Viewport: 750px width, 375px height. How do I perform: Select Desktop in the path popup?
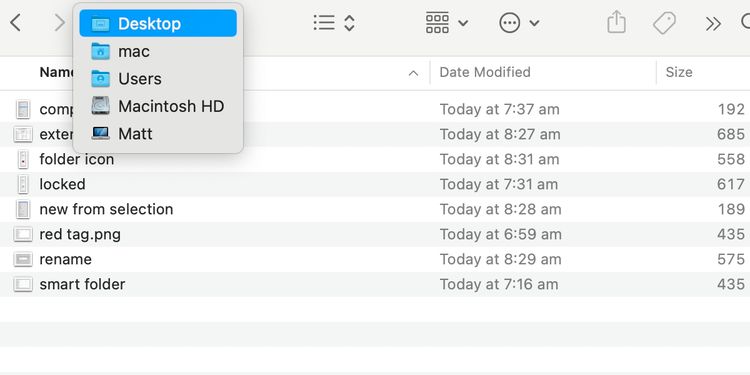click(x=158, y=23)
